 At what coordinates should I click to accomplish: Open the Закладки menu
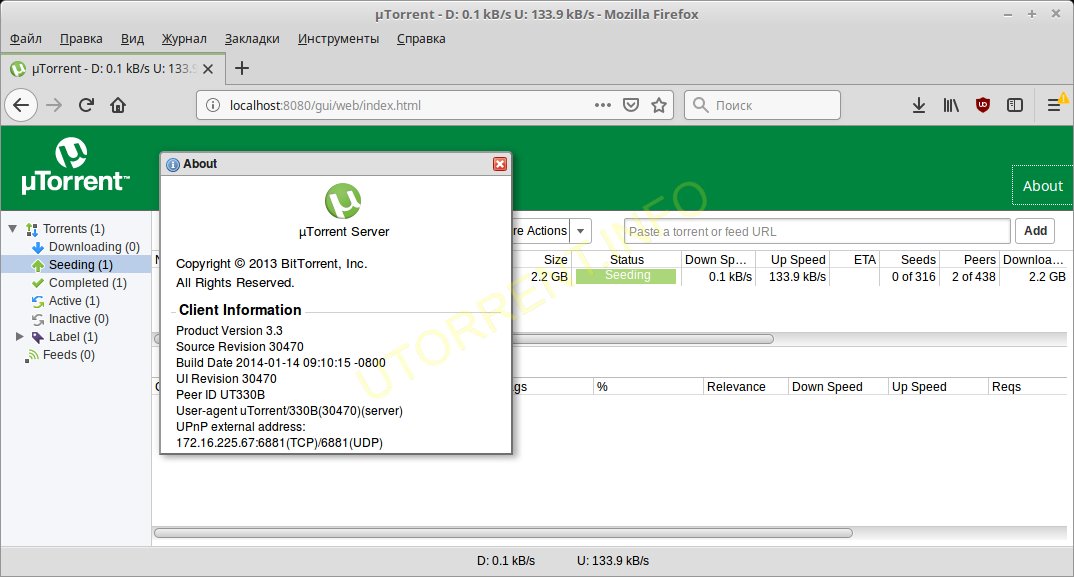[x=252, y=38]
